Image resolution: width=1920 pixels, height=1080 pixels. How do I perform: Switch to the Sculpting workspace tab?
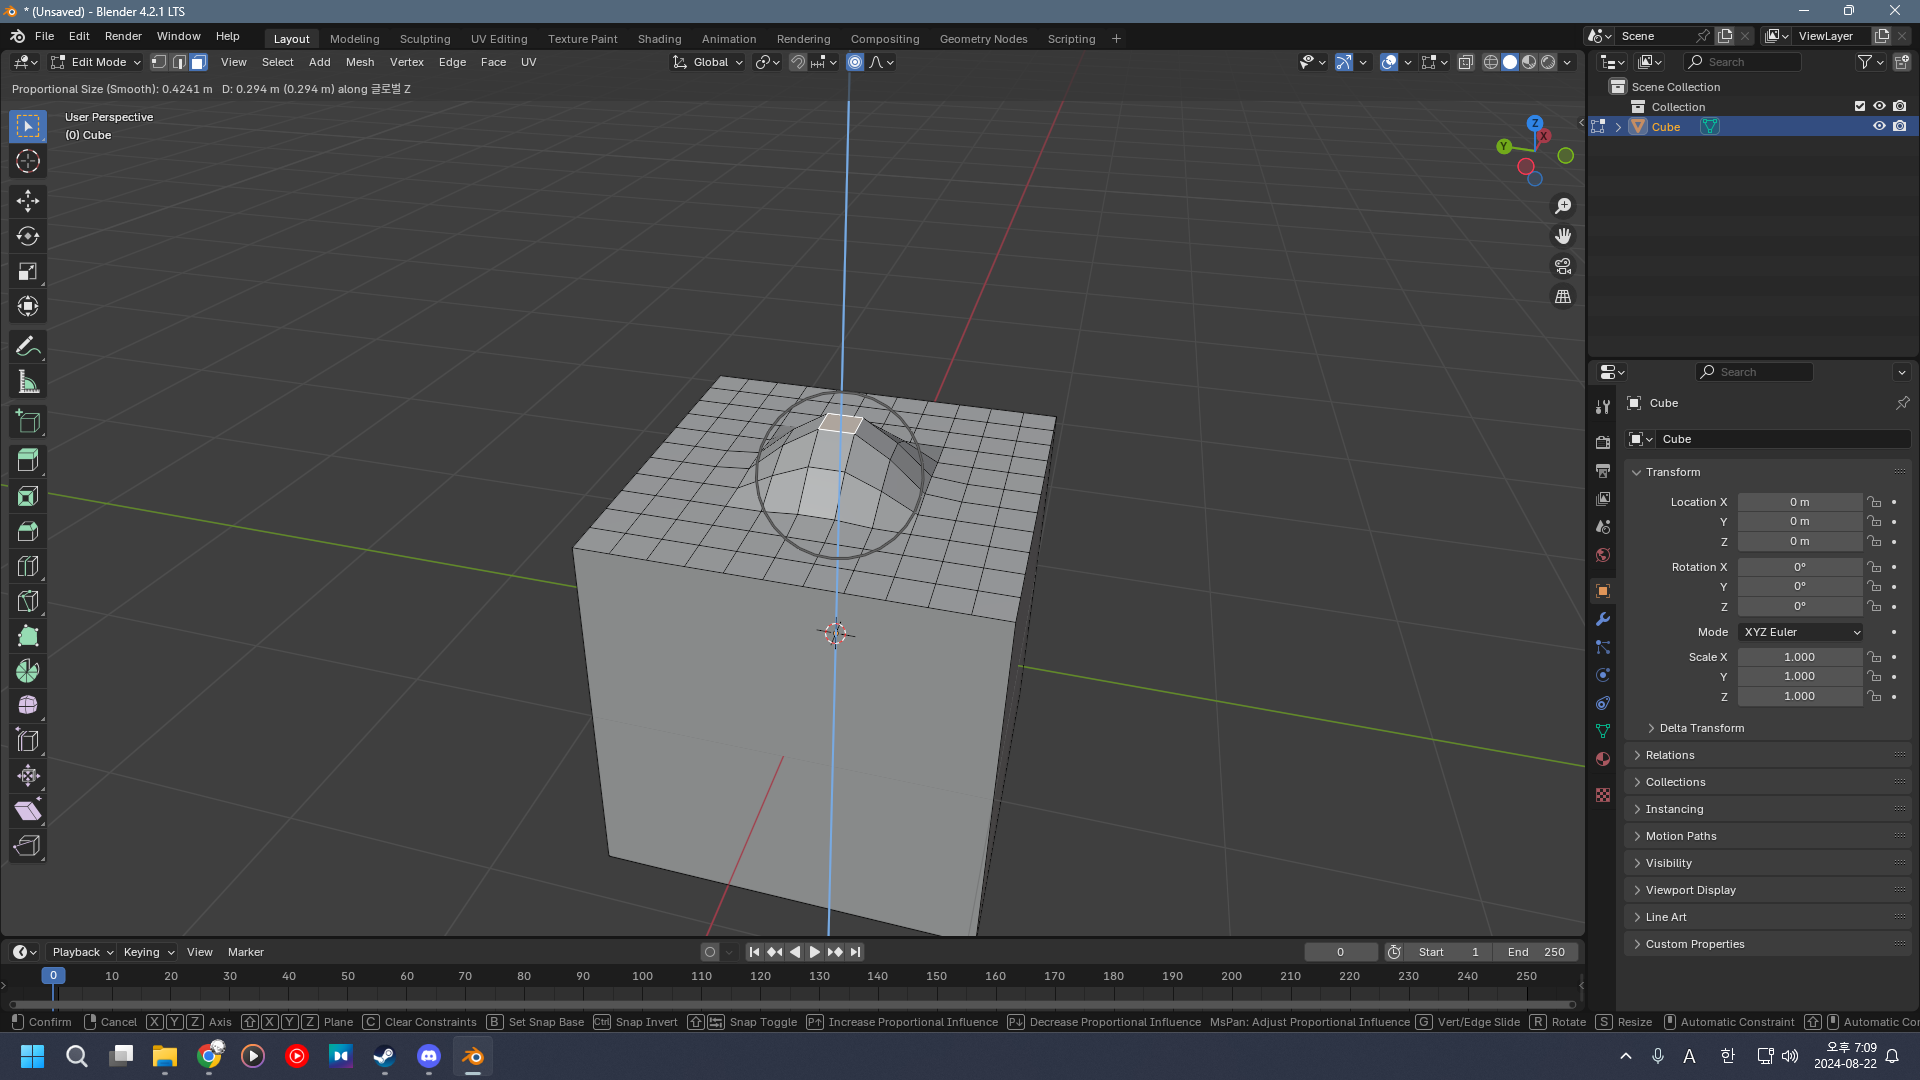425,39
